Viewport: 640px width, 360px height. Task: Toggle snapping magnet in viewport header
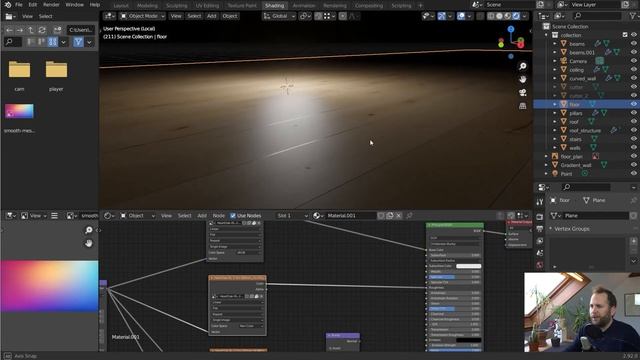pos(318,16)
